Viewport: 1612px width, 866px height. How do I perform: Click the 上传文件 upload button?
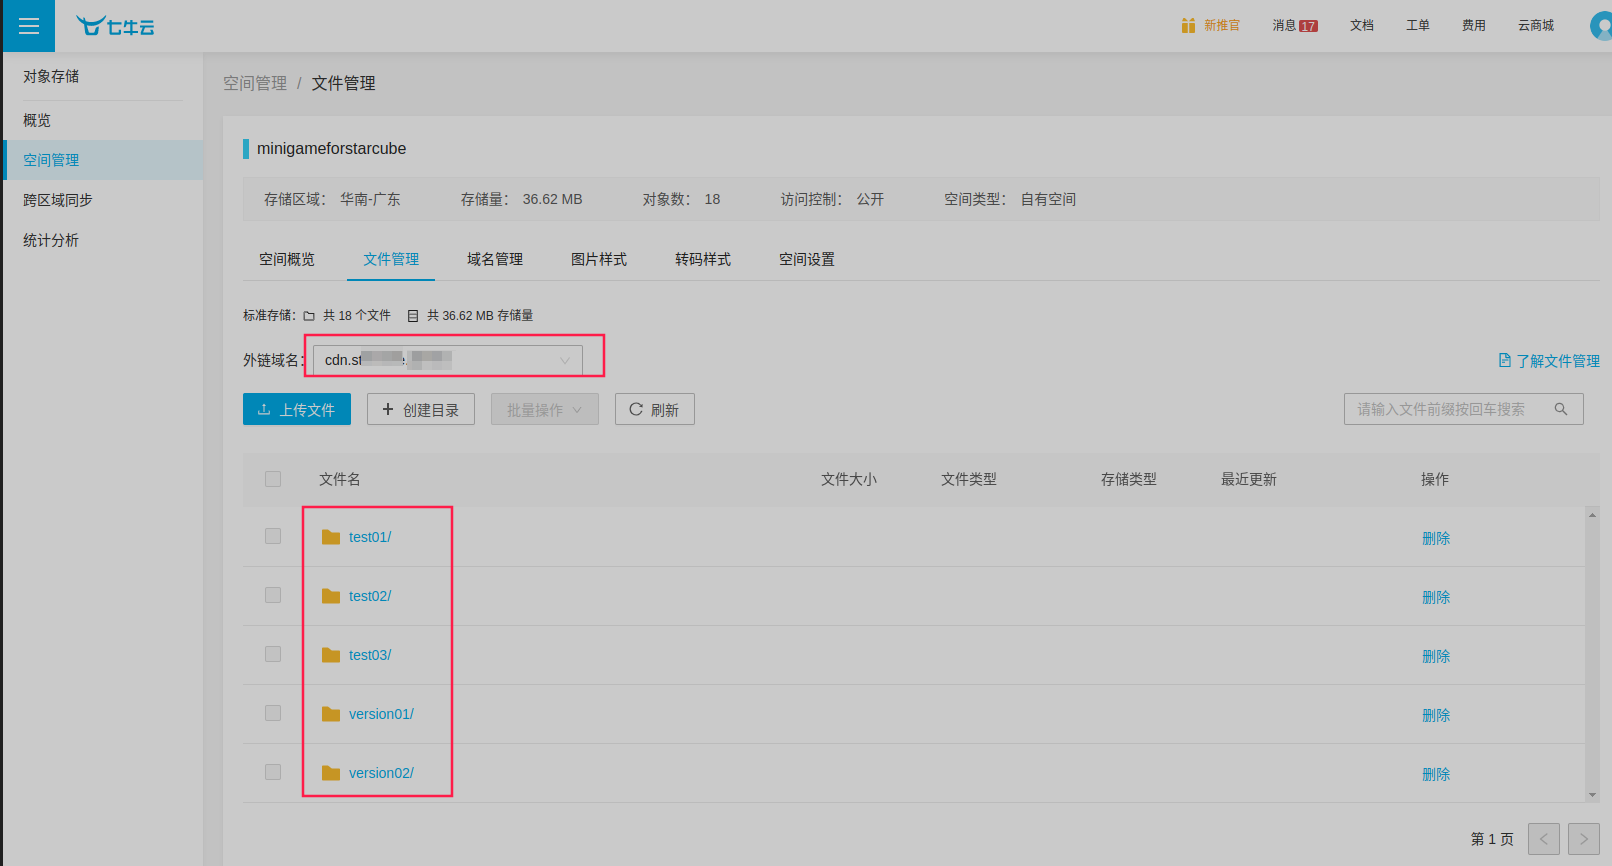pyautogui.click(x=297, y=409)
